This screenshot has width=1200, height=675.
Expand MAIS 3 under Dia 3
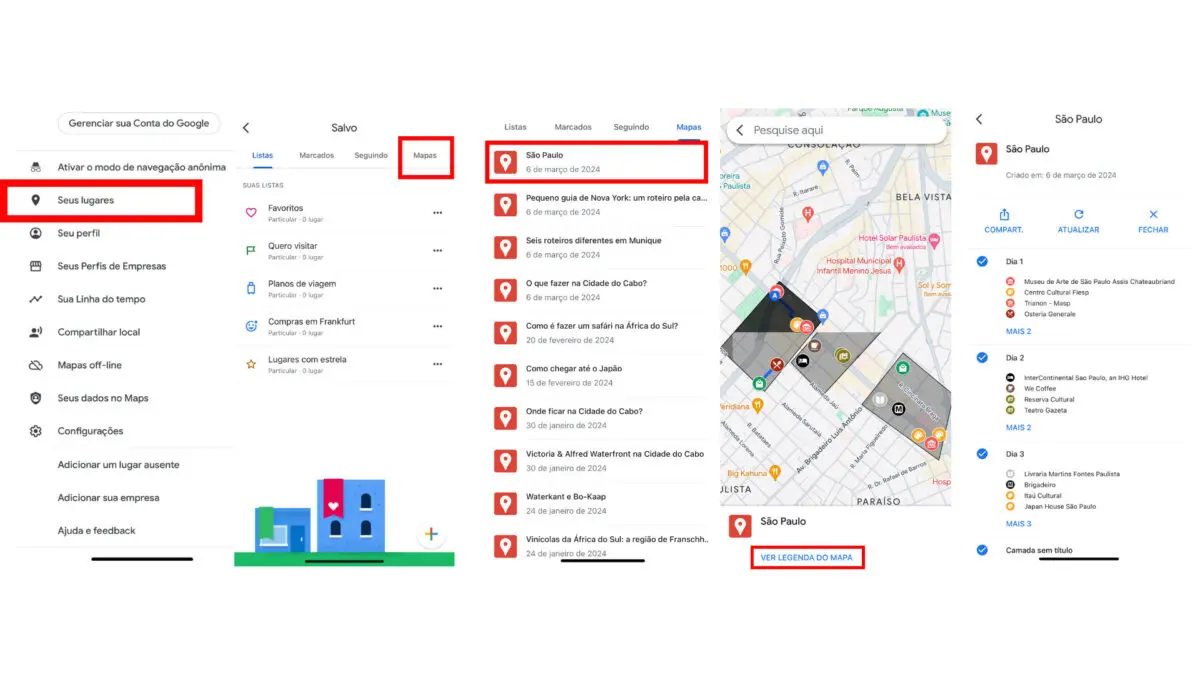1017,523
